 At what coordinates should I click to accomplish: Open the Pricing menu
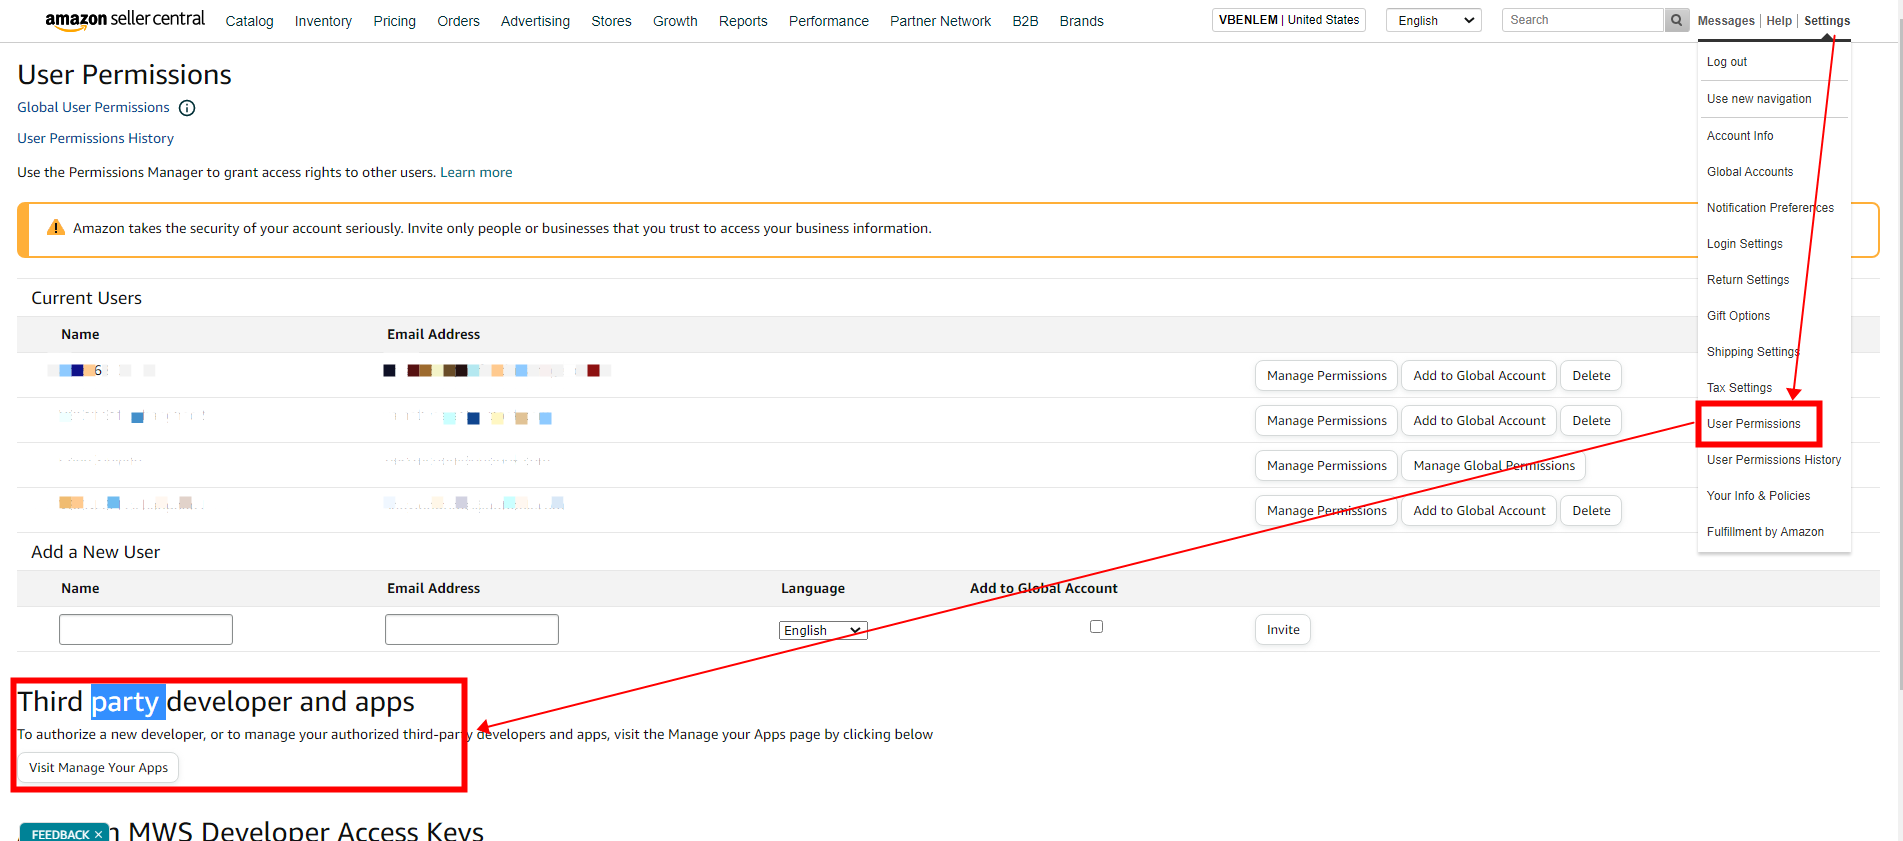394,21
